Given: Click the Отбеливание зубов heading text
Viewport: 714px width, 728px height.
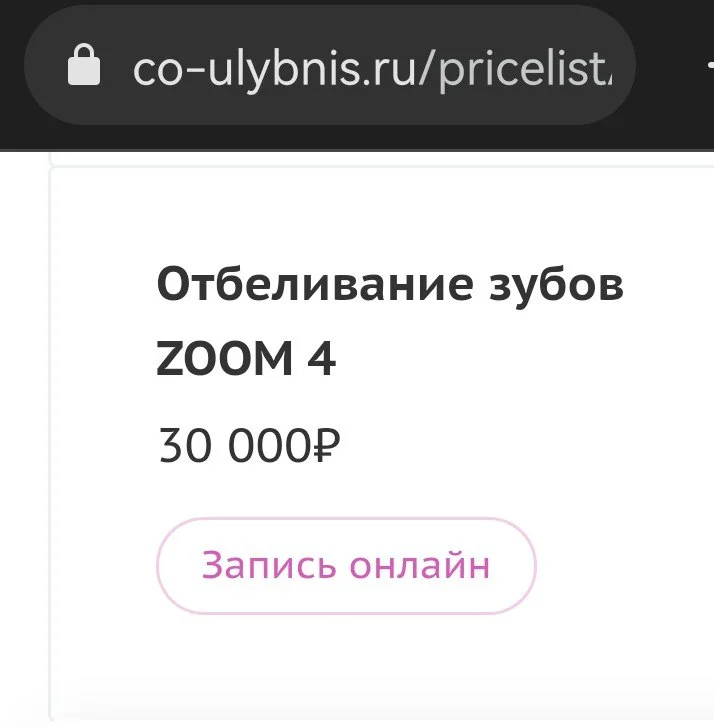Looking at the screenshot, I should tap(390, 287).
